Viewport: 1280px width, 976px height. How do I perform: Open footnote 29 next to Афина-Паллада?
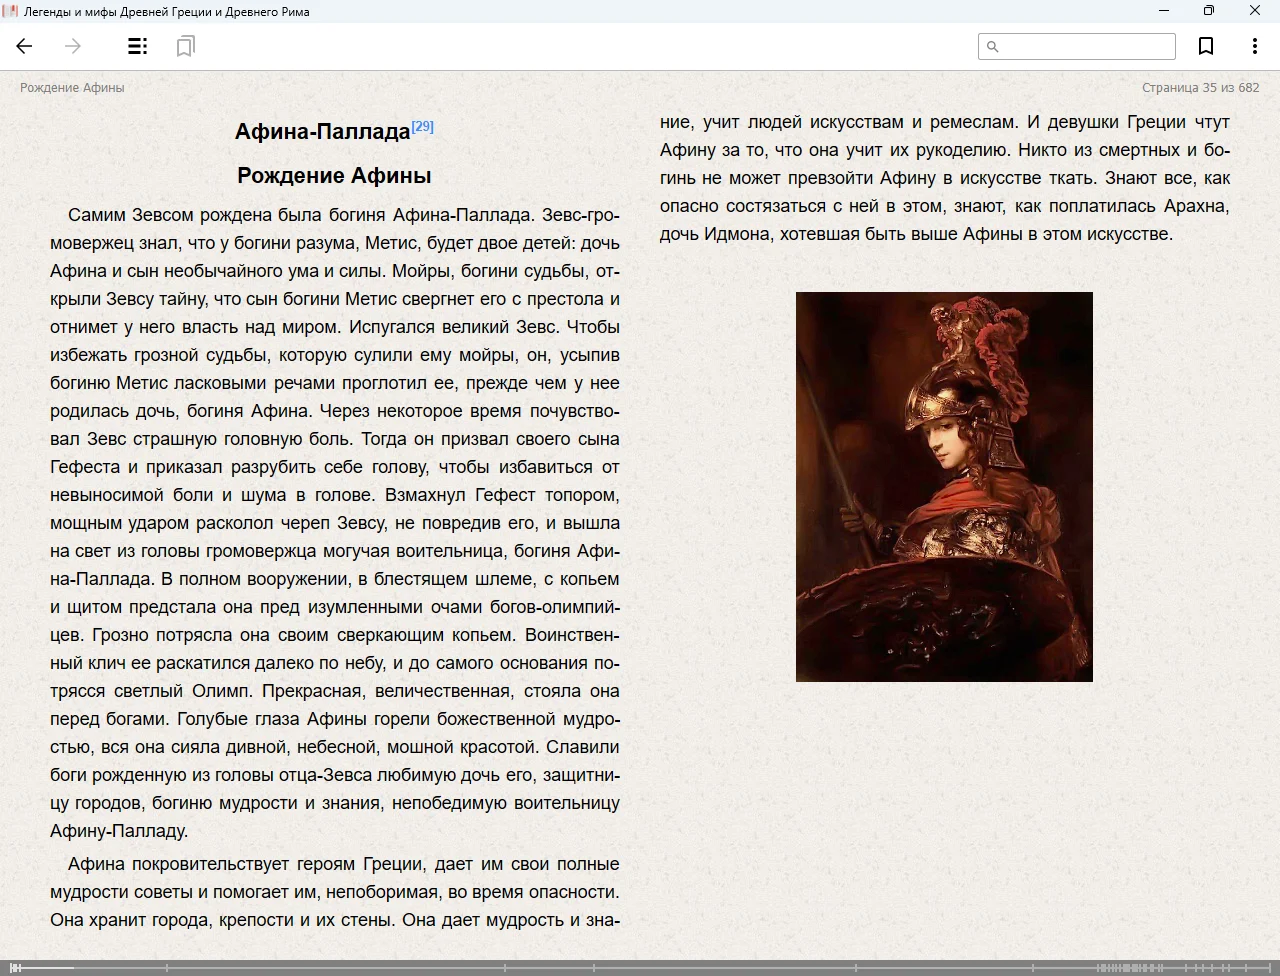pos(422,126)
